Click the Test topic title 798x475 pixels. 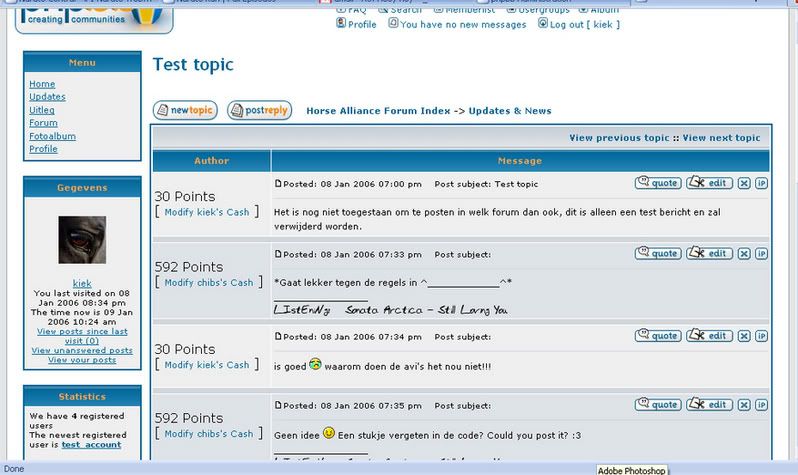pyautogui.click(x=193, y=65)
